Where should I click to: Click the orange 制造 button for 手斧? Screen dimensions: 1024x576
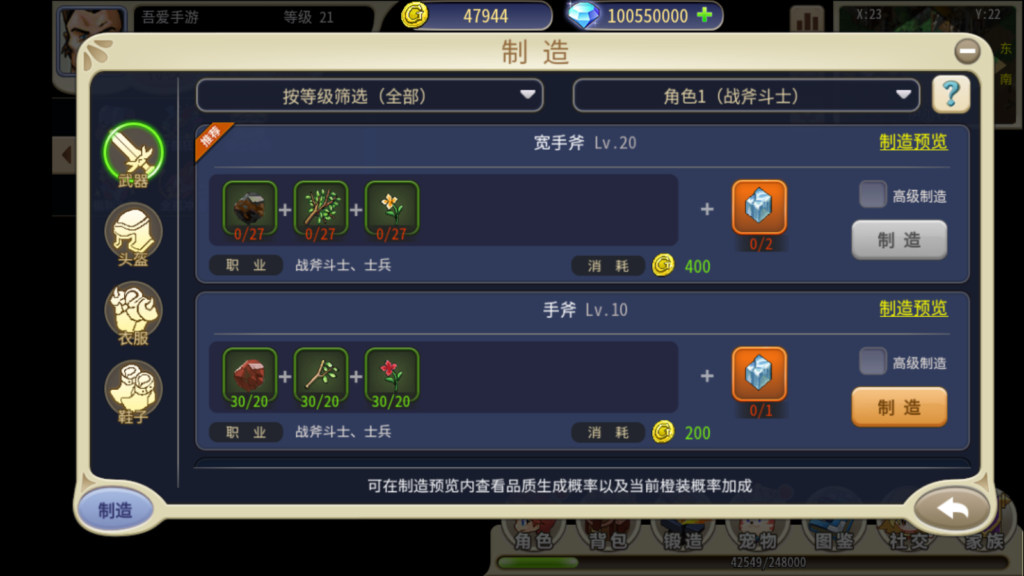899,407
